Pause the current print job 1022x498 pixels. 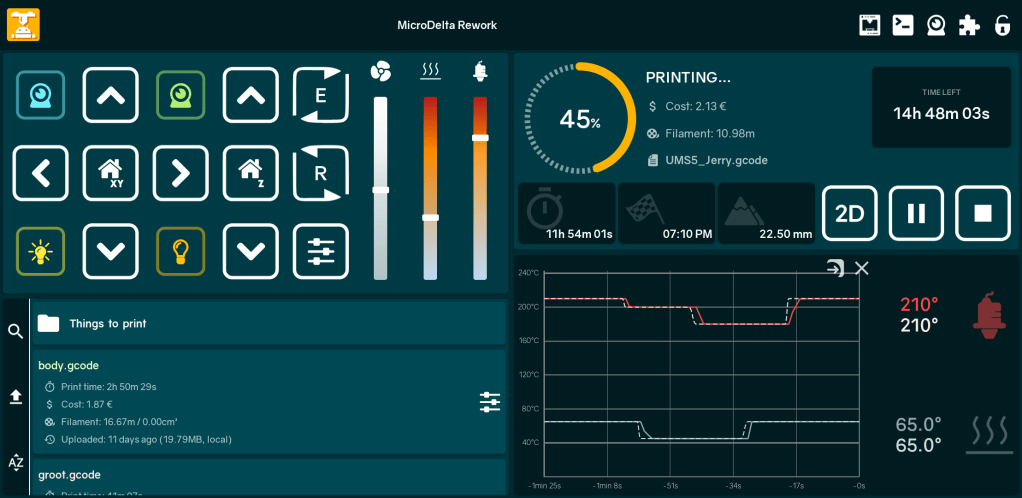(x=916, y=213)
